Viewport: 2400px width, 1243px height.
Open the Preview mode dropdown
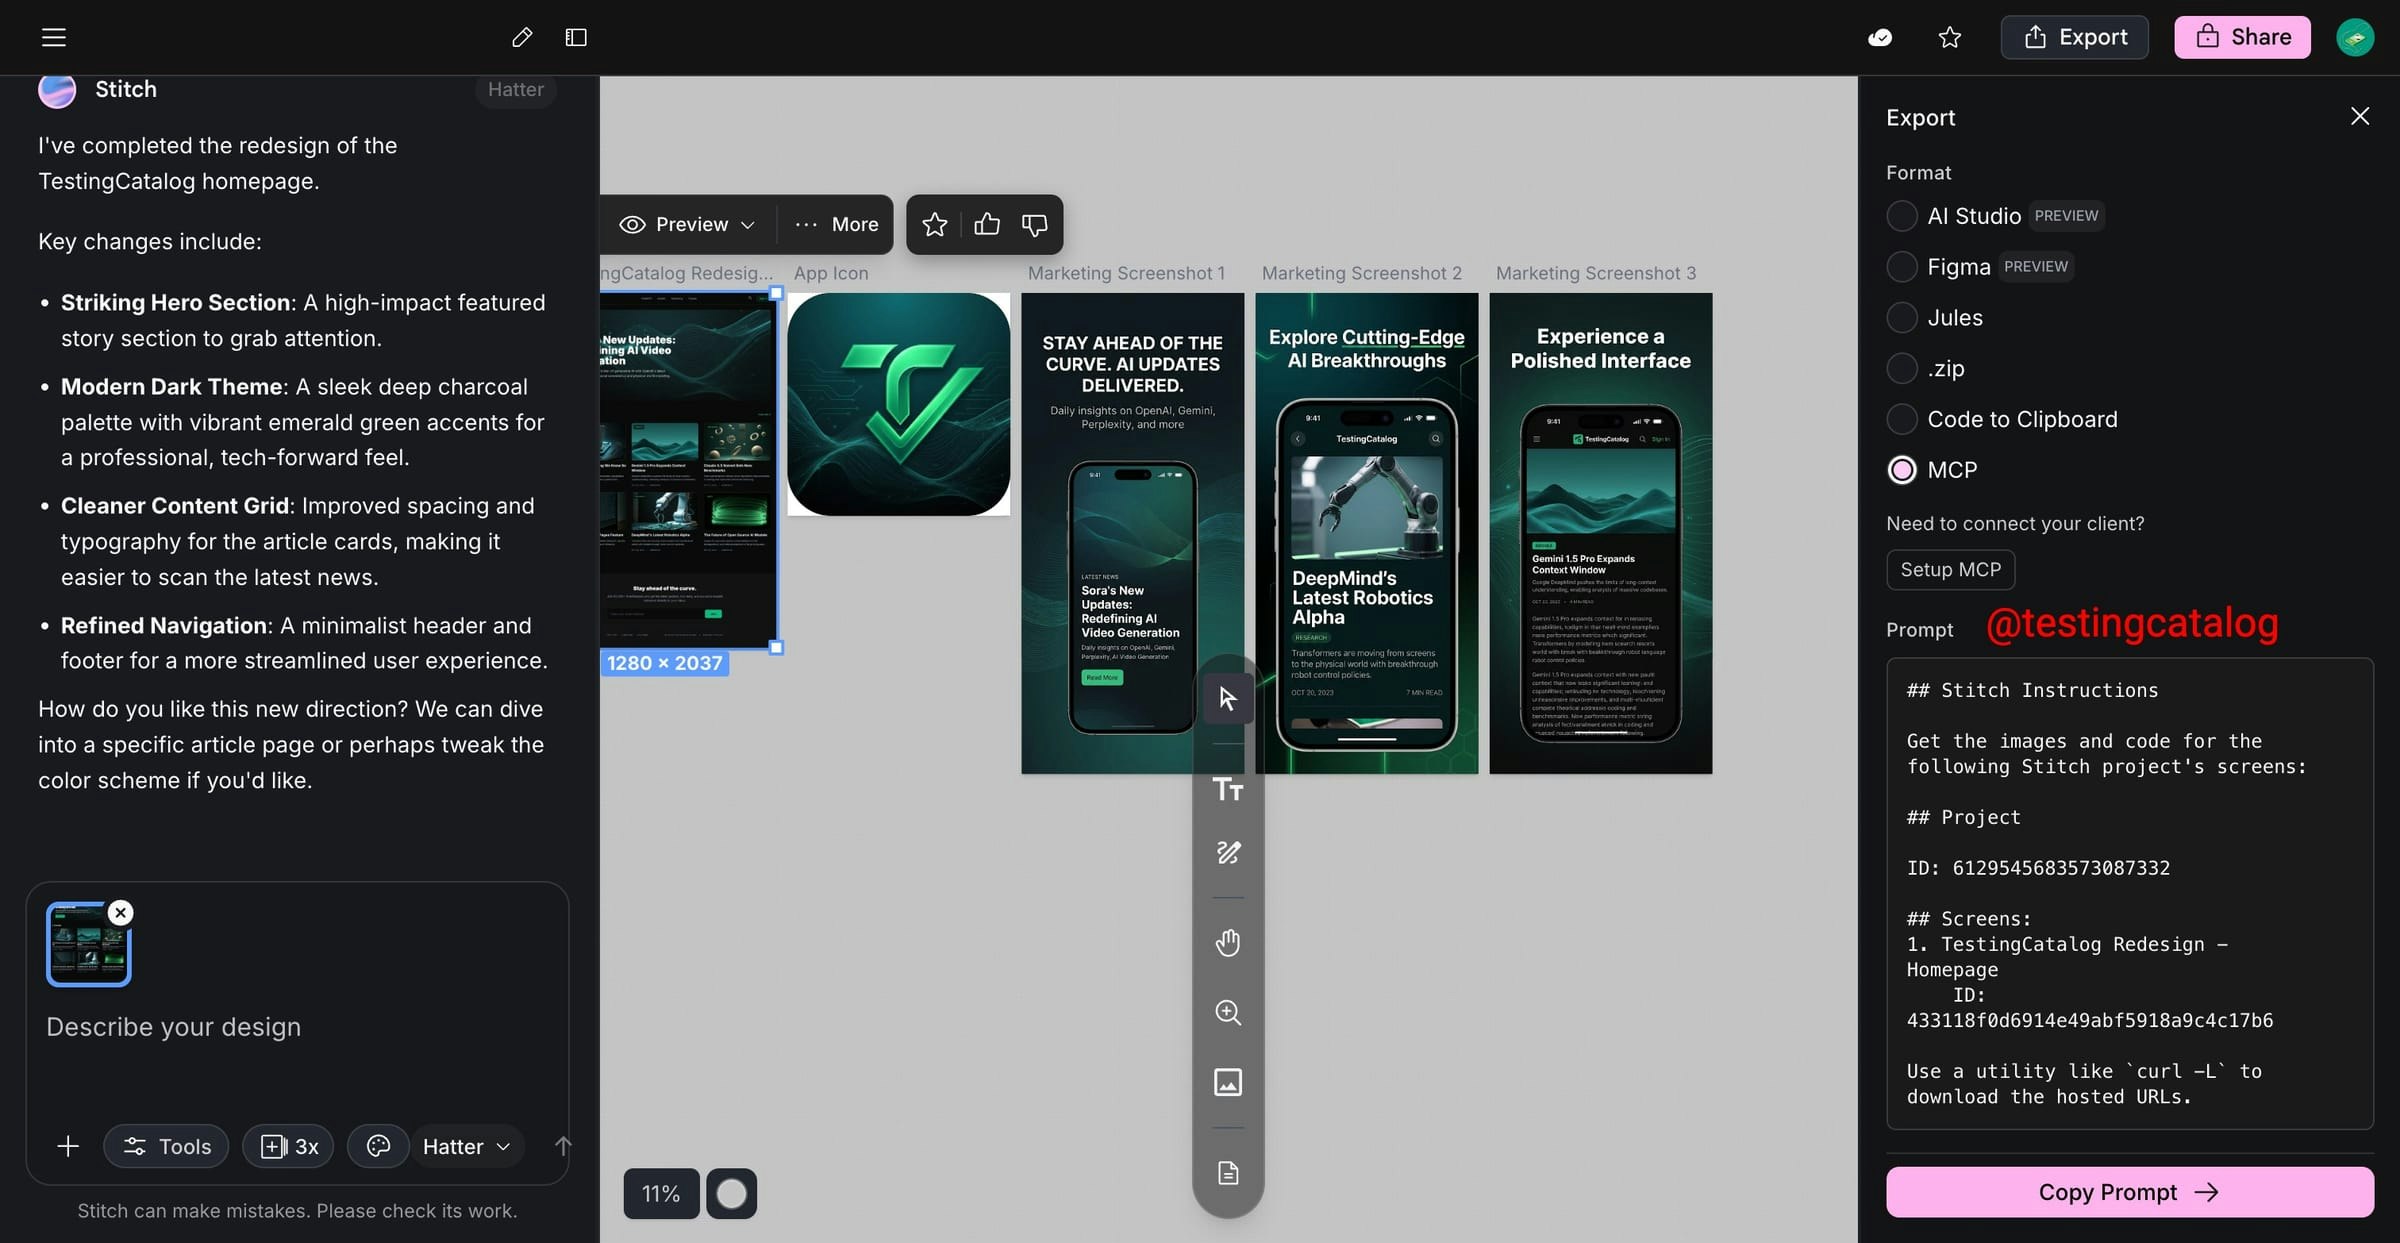686,224
